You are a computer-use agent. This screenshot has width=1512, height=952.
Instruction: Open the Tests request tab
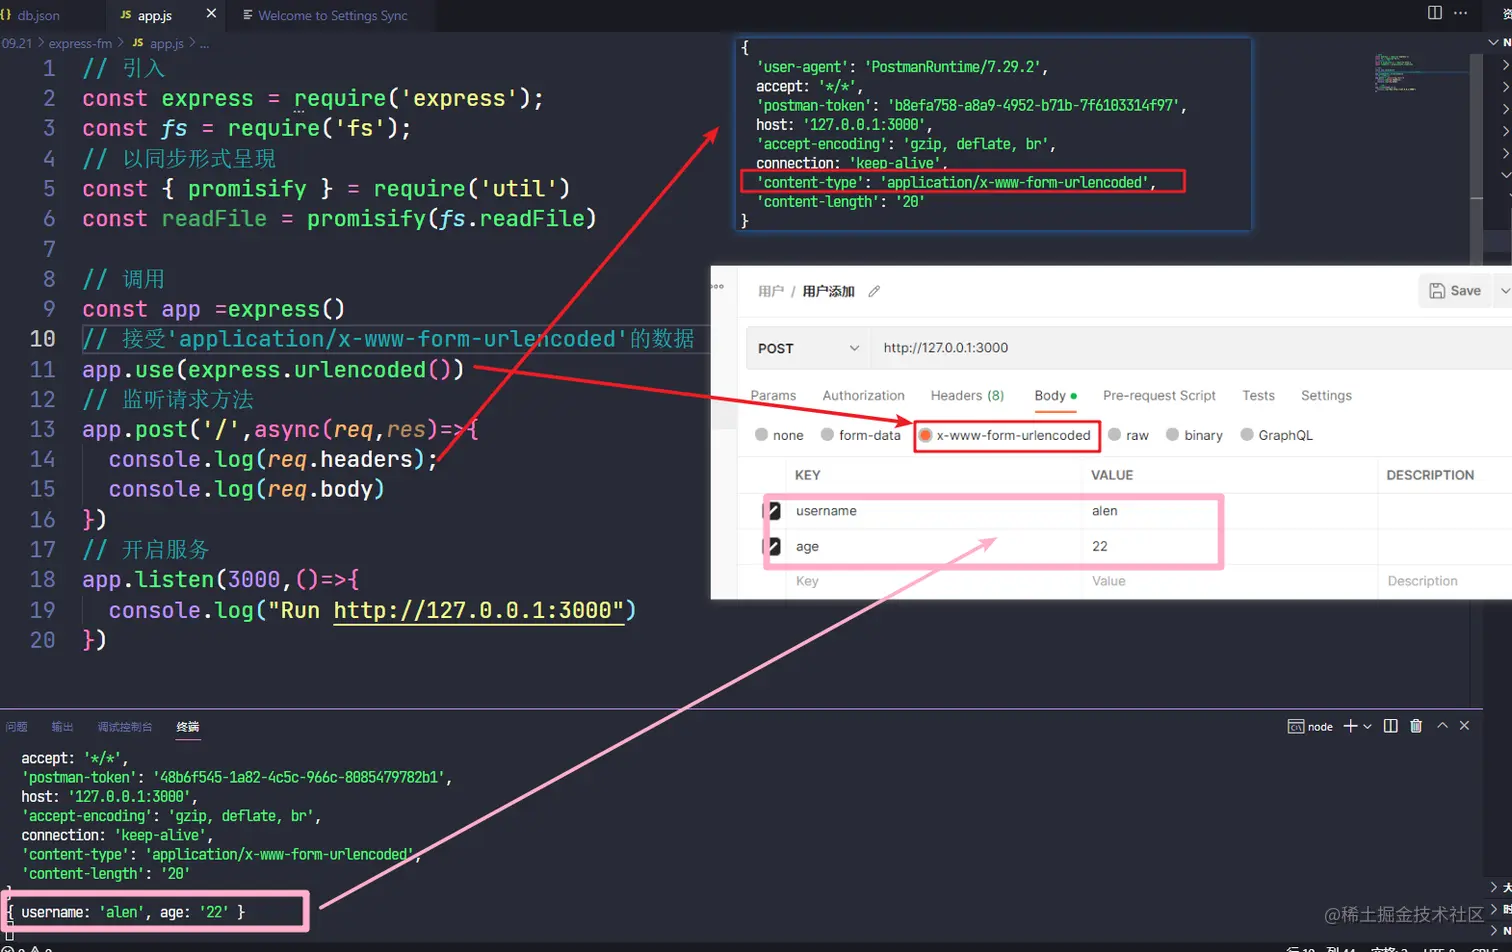point(1258,395)
